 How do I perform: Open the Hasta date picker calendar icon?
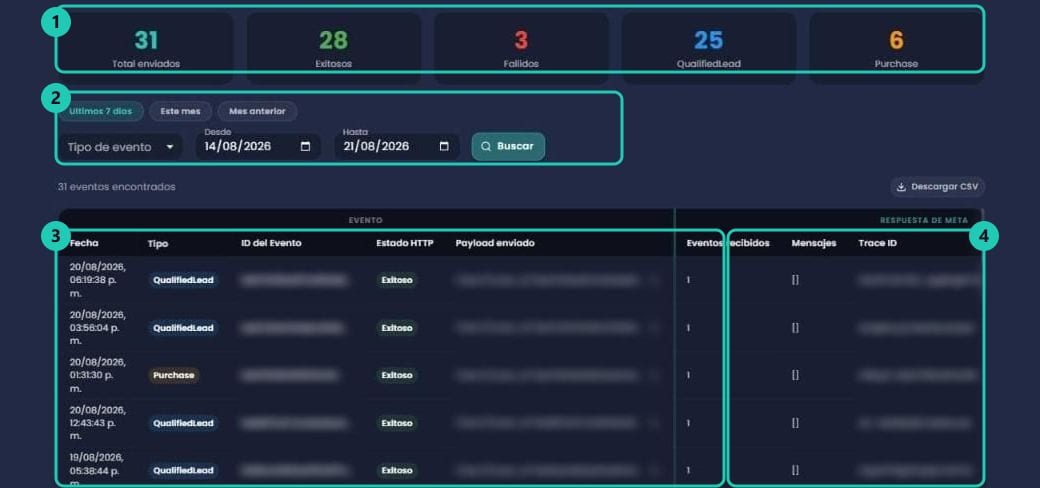[444, 147]
